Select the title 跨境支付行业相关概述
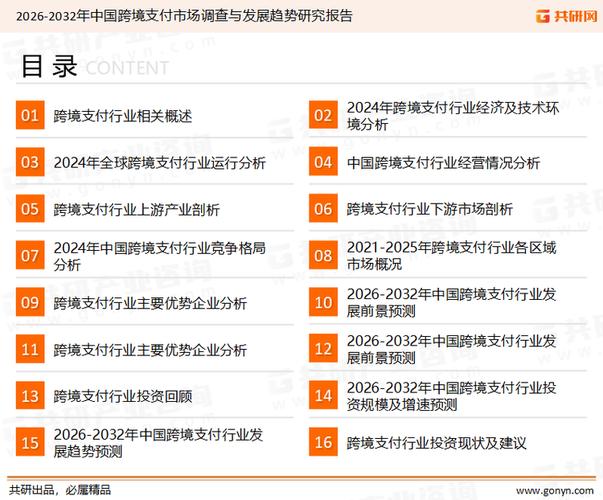603x500 pixels. click(x=123, y=116)
